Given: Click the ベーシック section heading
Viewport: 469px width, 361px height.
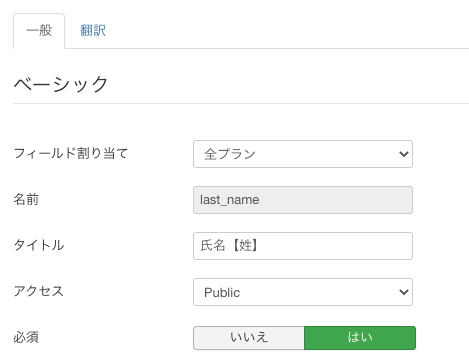Looking at the screenshot, I should coord(61,84).
